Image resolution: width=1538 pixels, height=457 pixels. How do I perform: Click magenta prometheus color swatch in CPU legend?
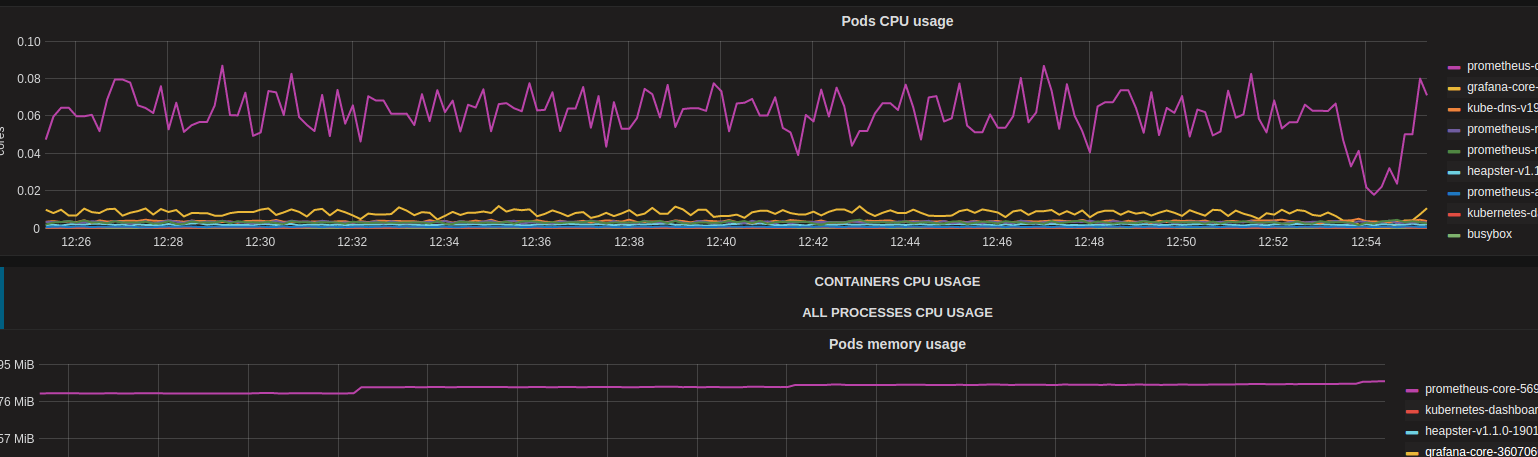(1455, 66)
